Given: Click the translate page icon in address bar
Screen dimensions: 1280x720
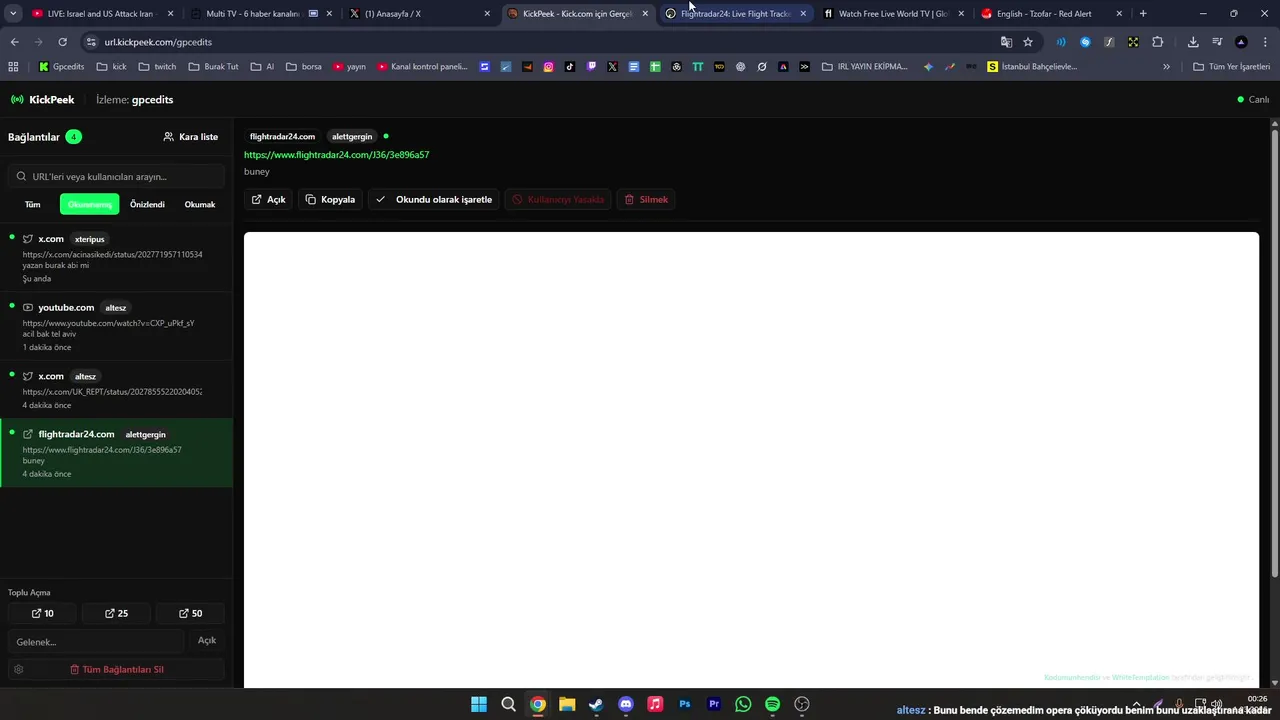Looking at the screenshot, I should tap(1006, 42).
